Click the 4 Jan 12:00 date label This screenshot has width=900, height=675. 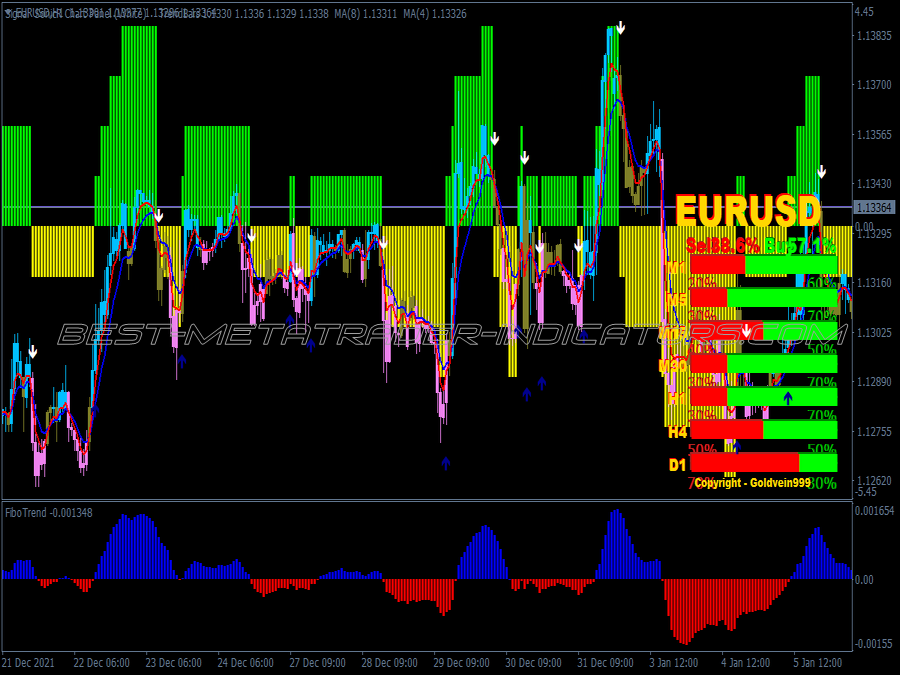point(746,663)
